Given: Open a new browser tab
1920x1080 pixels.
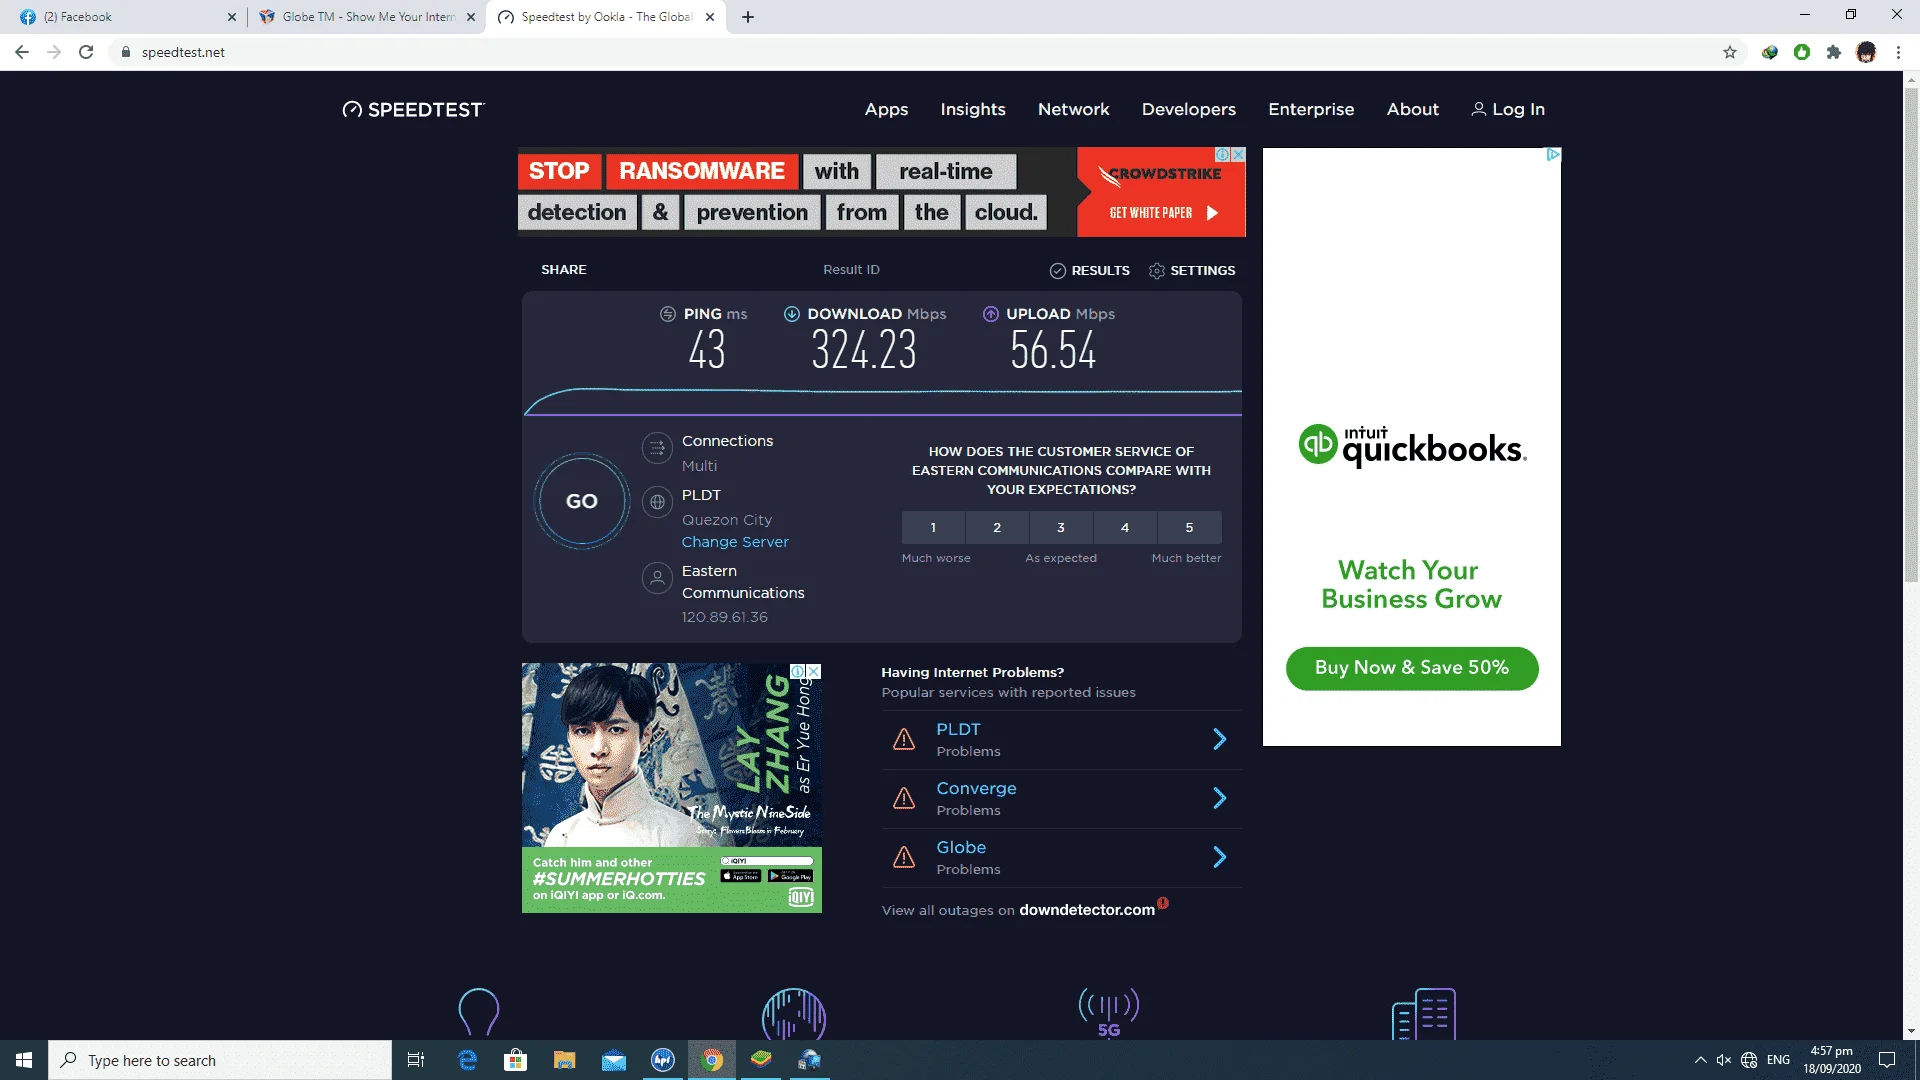Looking at the screenshot, I should (748, 17).
